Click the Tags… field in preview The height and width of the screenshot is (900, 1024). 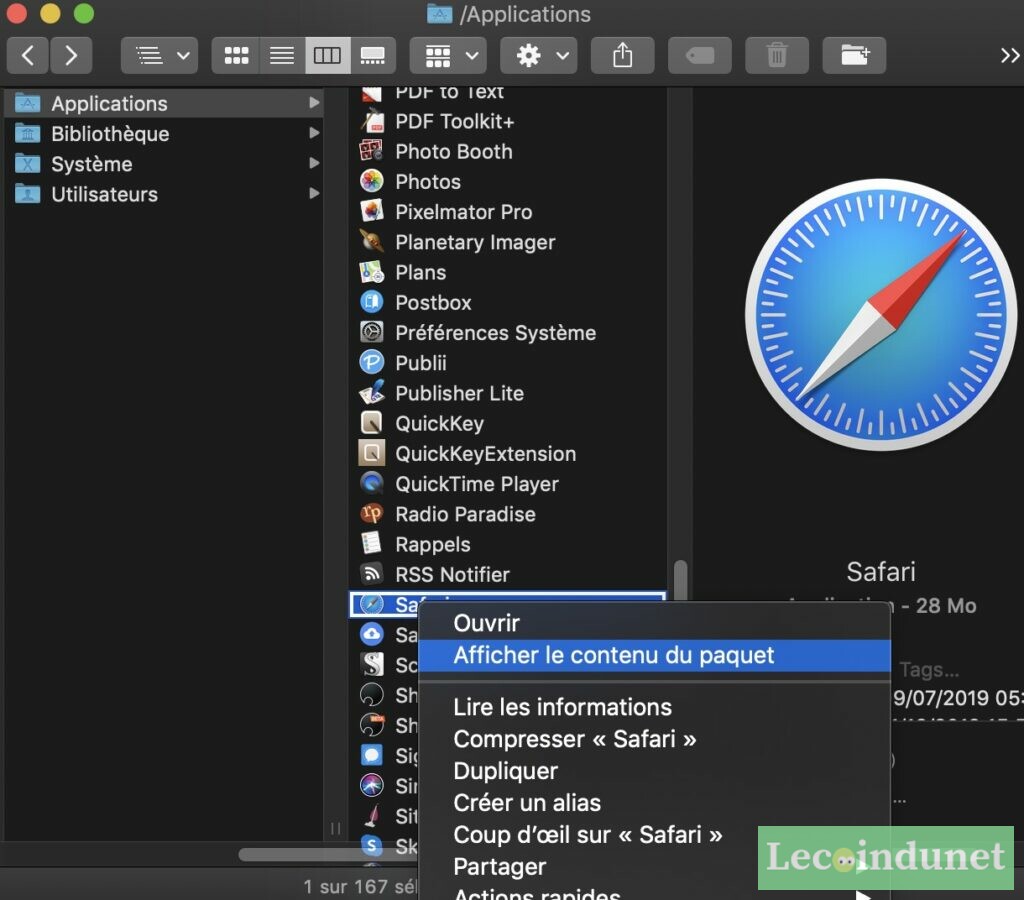pyautogui.click(x=929, y=669)
